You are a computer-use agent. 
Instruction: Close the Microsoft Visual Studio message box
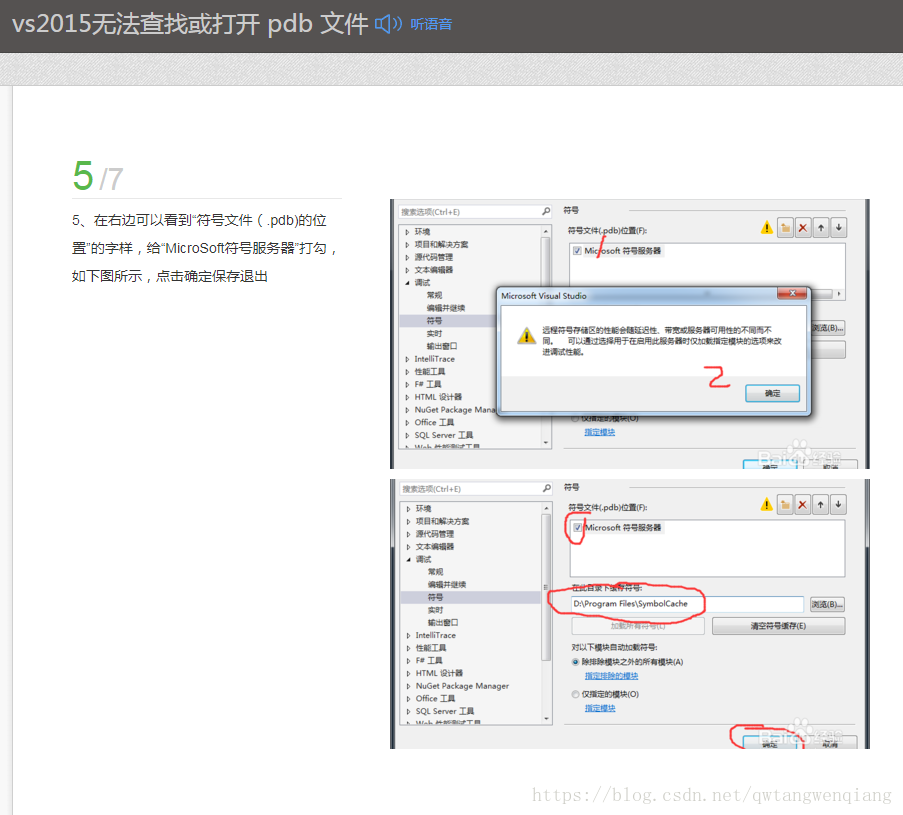pos(792,293)
